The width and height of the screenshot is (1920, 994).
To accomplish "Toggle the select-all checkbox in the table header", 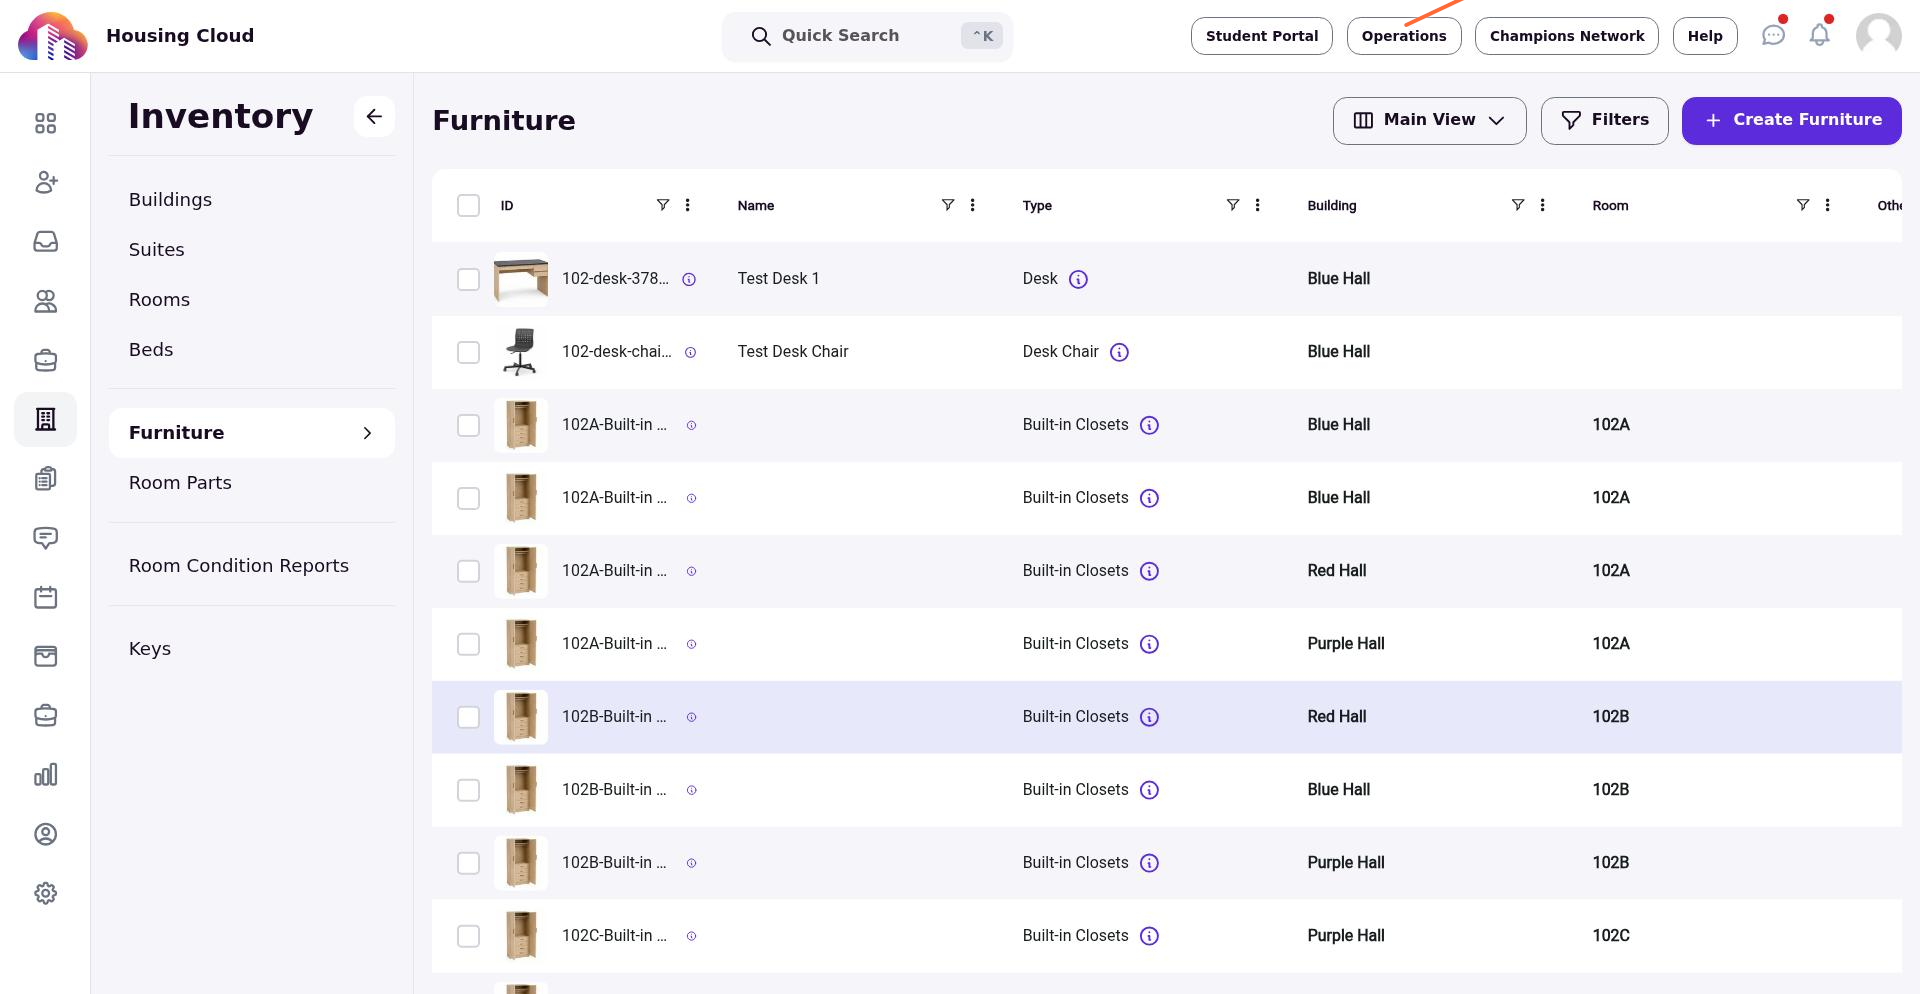I will point(468,206).
